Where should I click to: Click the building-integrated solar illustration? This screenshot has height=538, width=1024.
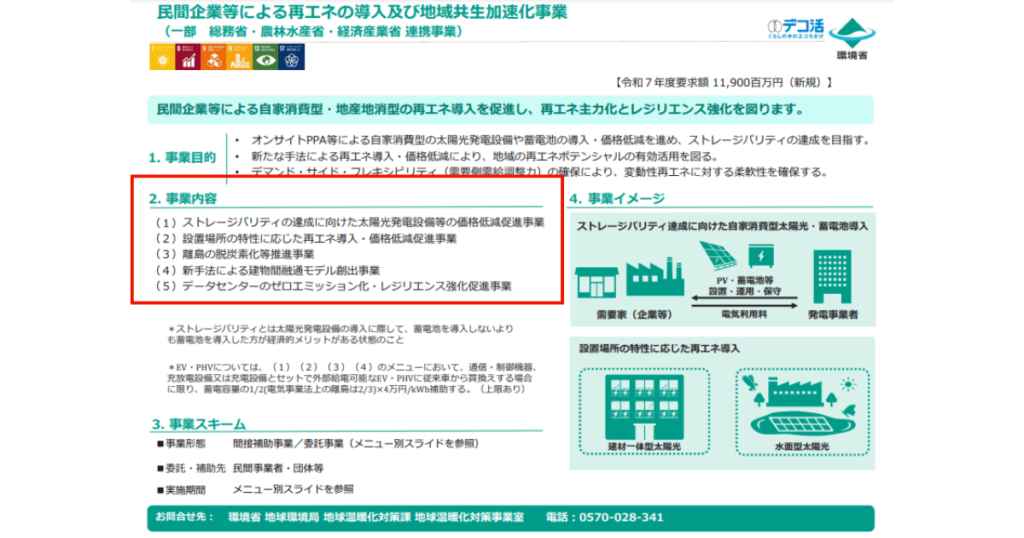pyautogui.click(x=644, y=407)
